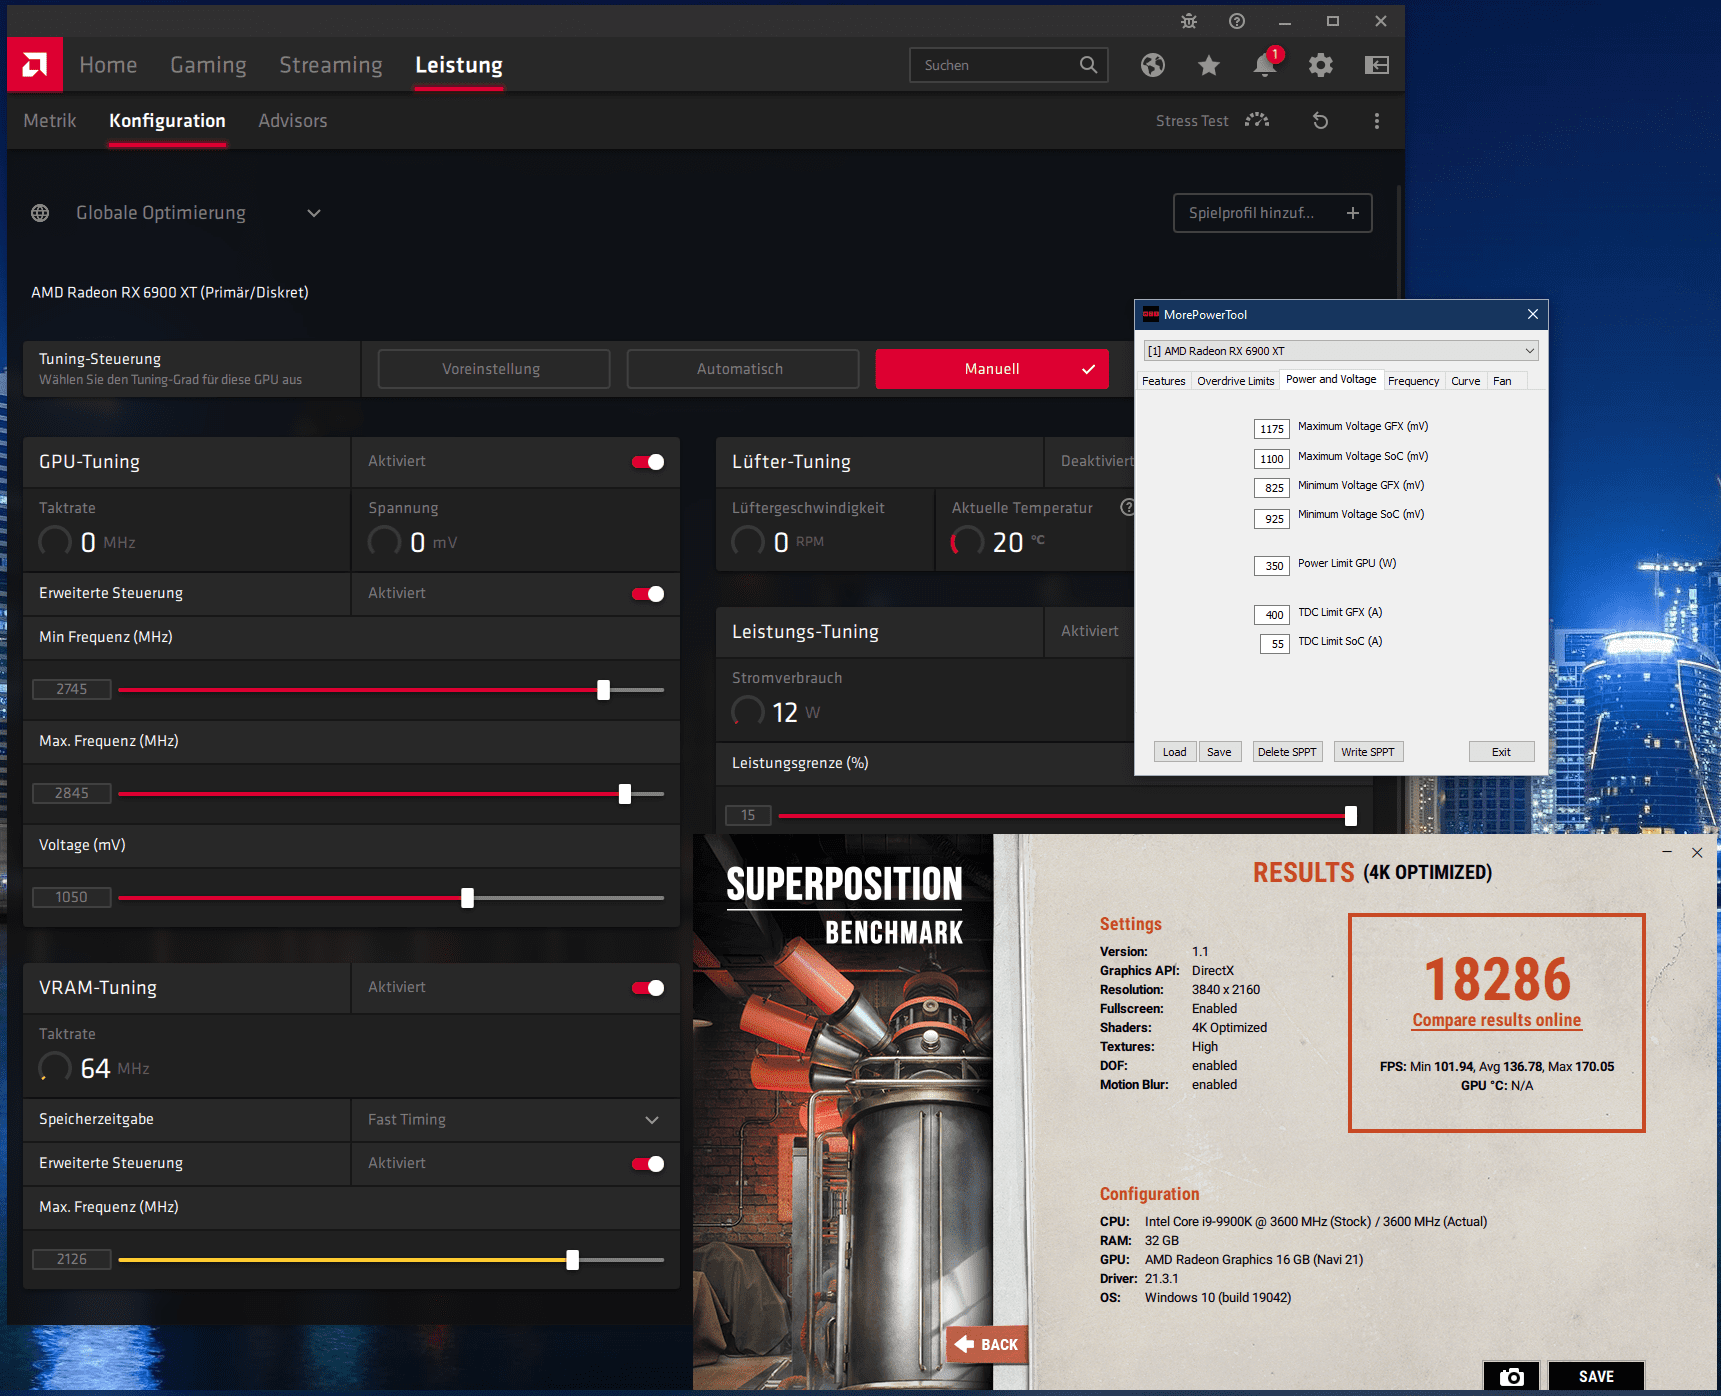The image size is (1721, 1396).
Task: Open Curve tab in MorePowerTool
Action: pyautogui.click(x=1465, y=381)
